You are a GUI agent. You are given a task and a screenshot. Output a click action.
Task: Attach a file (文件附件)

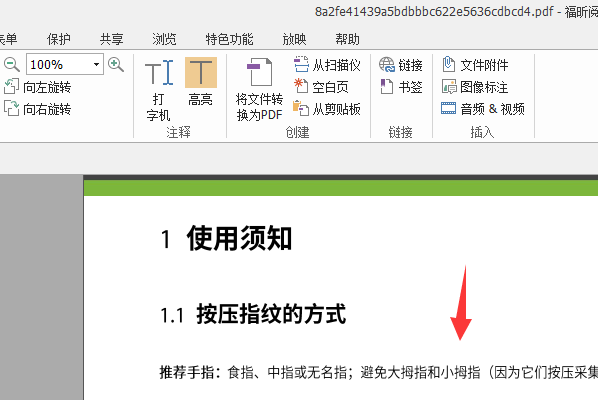click(x=475, y=65)
